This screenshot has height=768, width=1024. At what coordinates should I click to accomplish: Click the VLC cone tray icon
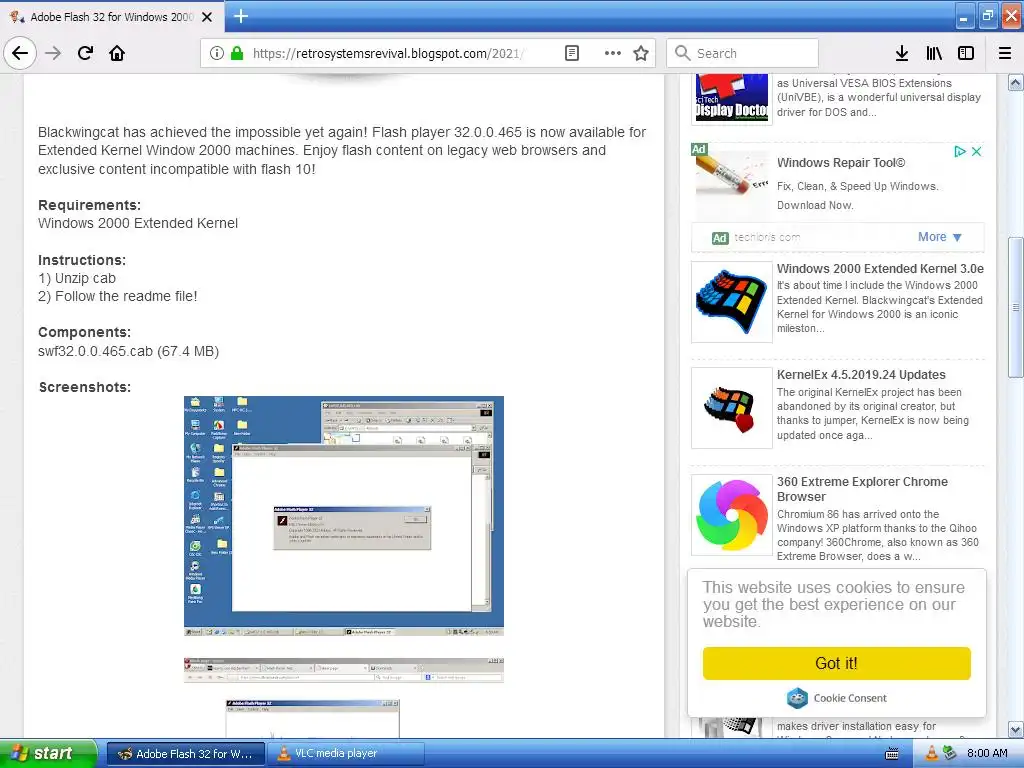(931, 754)
